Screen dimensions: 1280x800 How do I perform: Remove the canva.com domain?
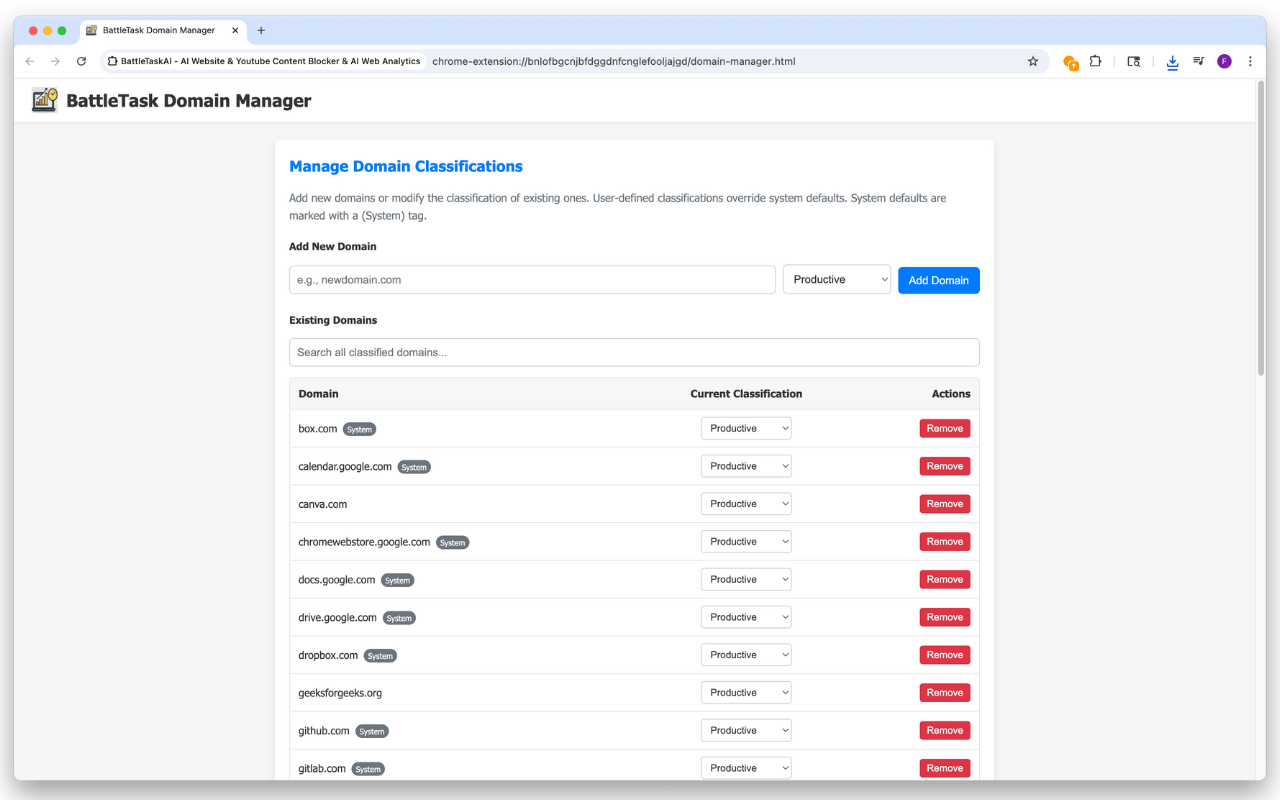click(945, 504)
